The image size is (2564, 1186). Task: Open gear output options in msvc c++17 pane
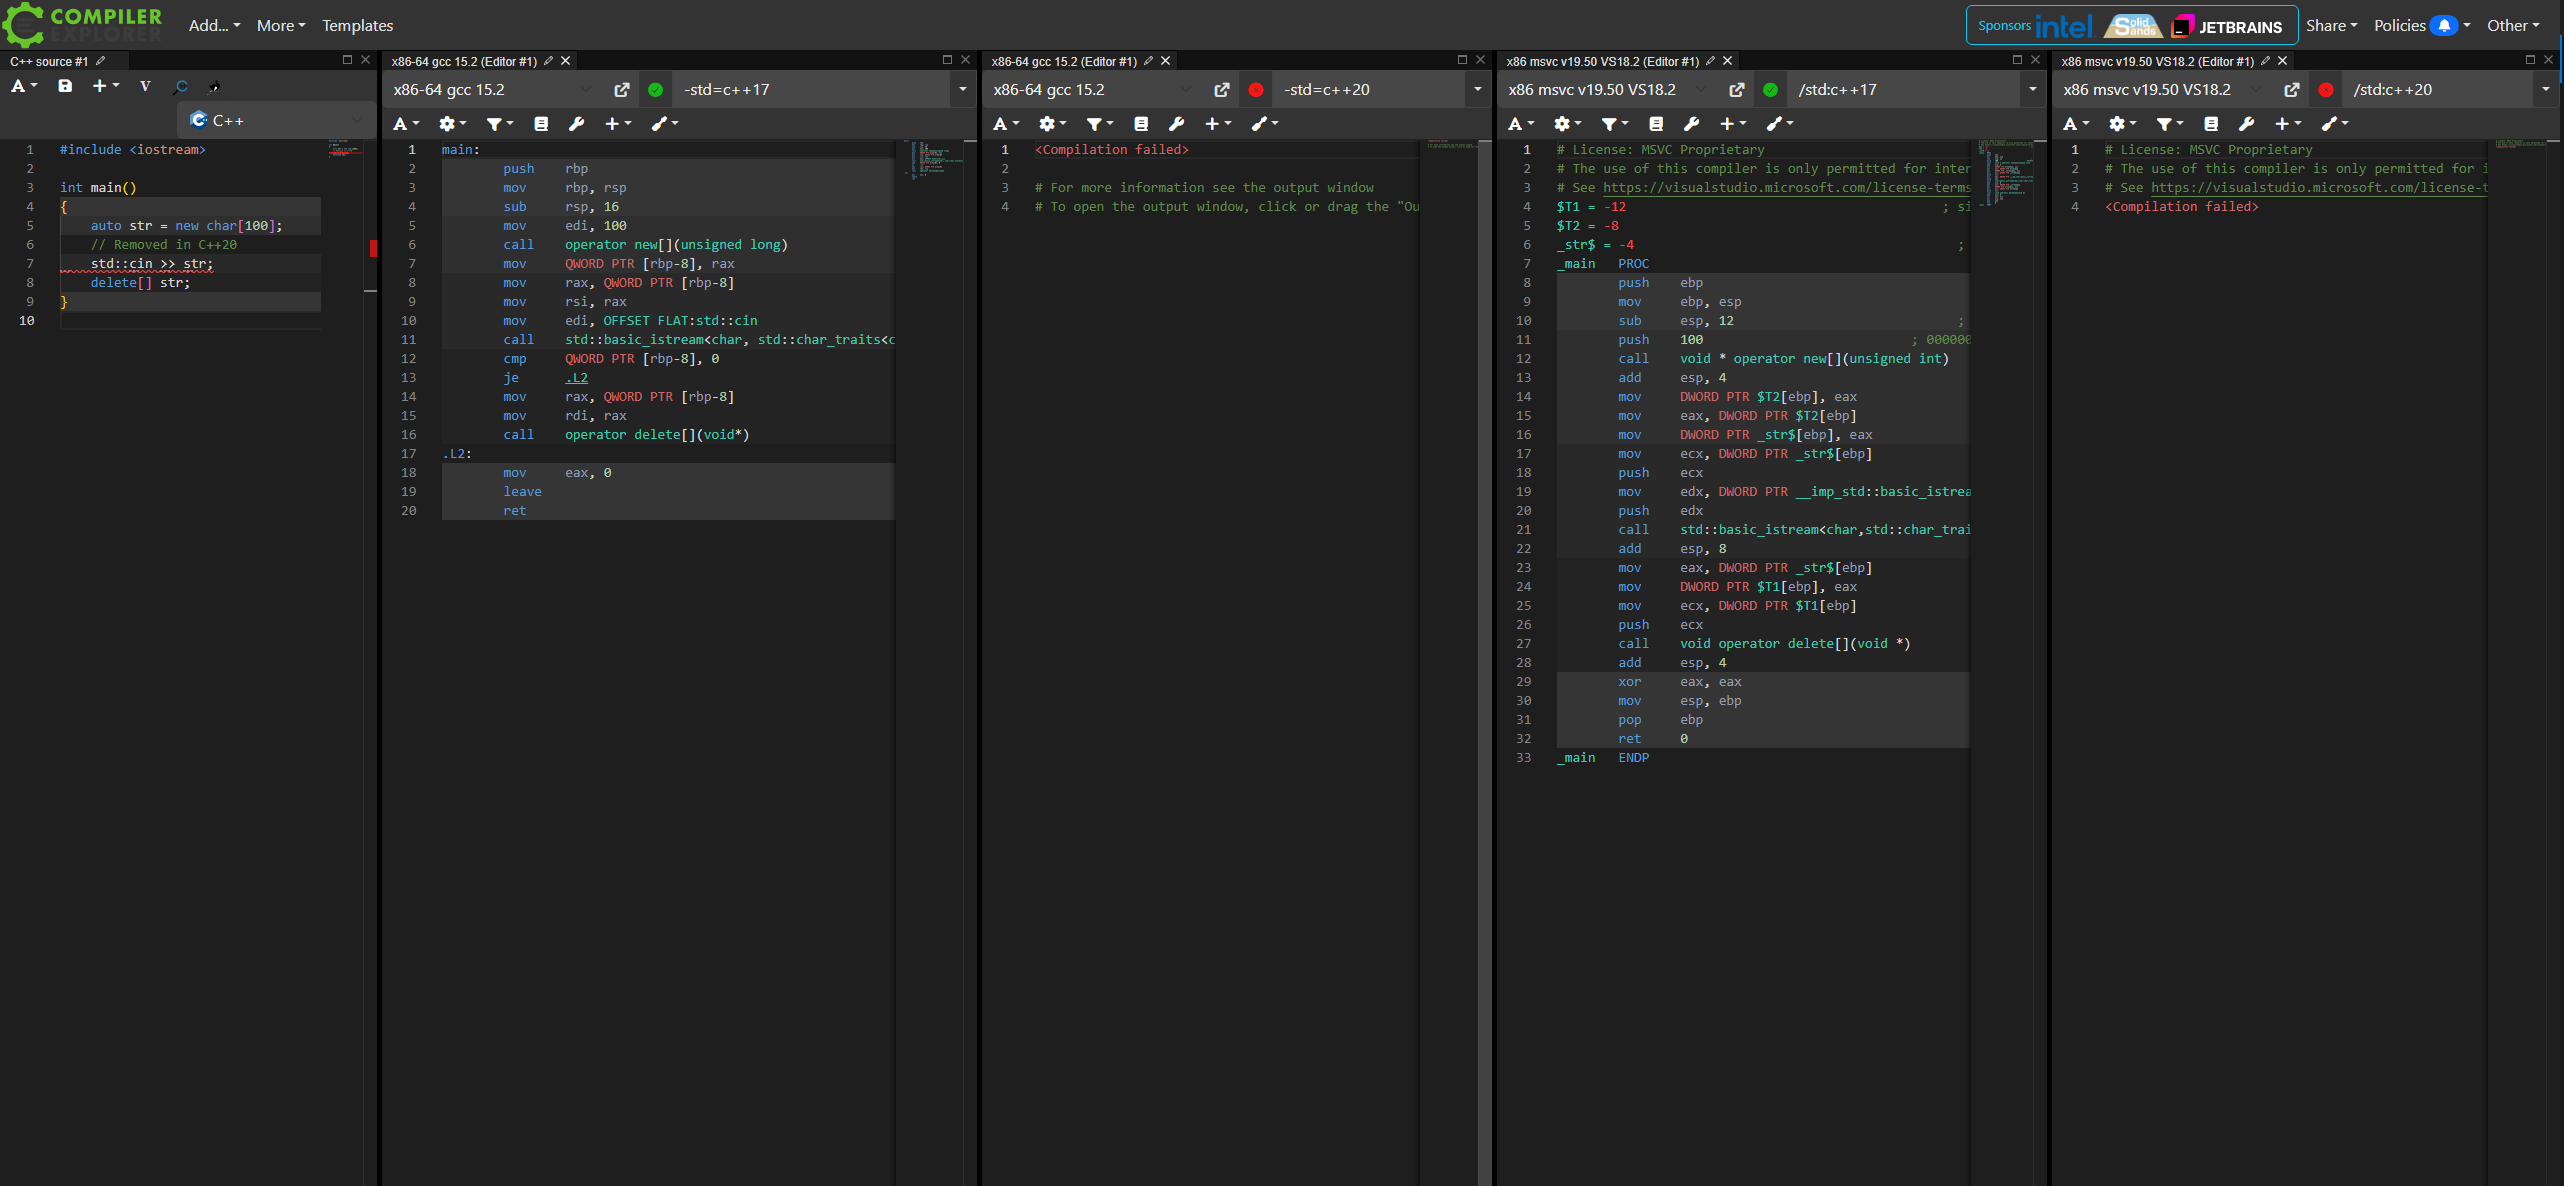[1566, 124]
